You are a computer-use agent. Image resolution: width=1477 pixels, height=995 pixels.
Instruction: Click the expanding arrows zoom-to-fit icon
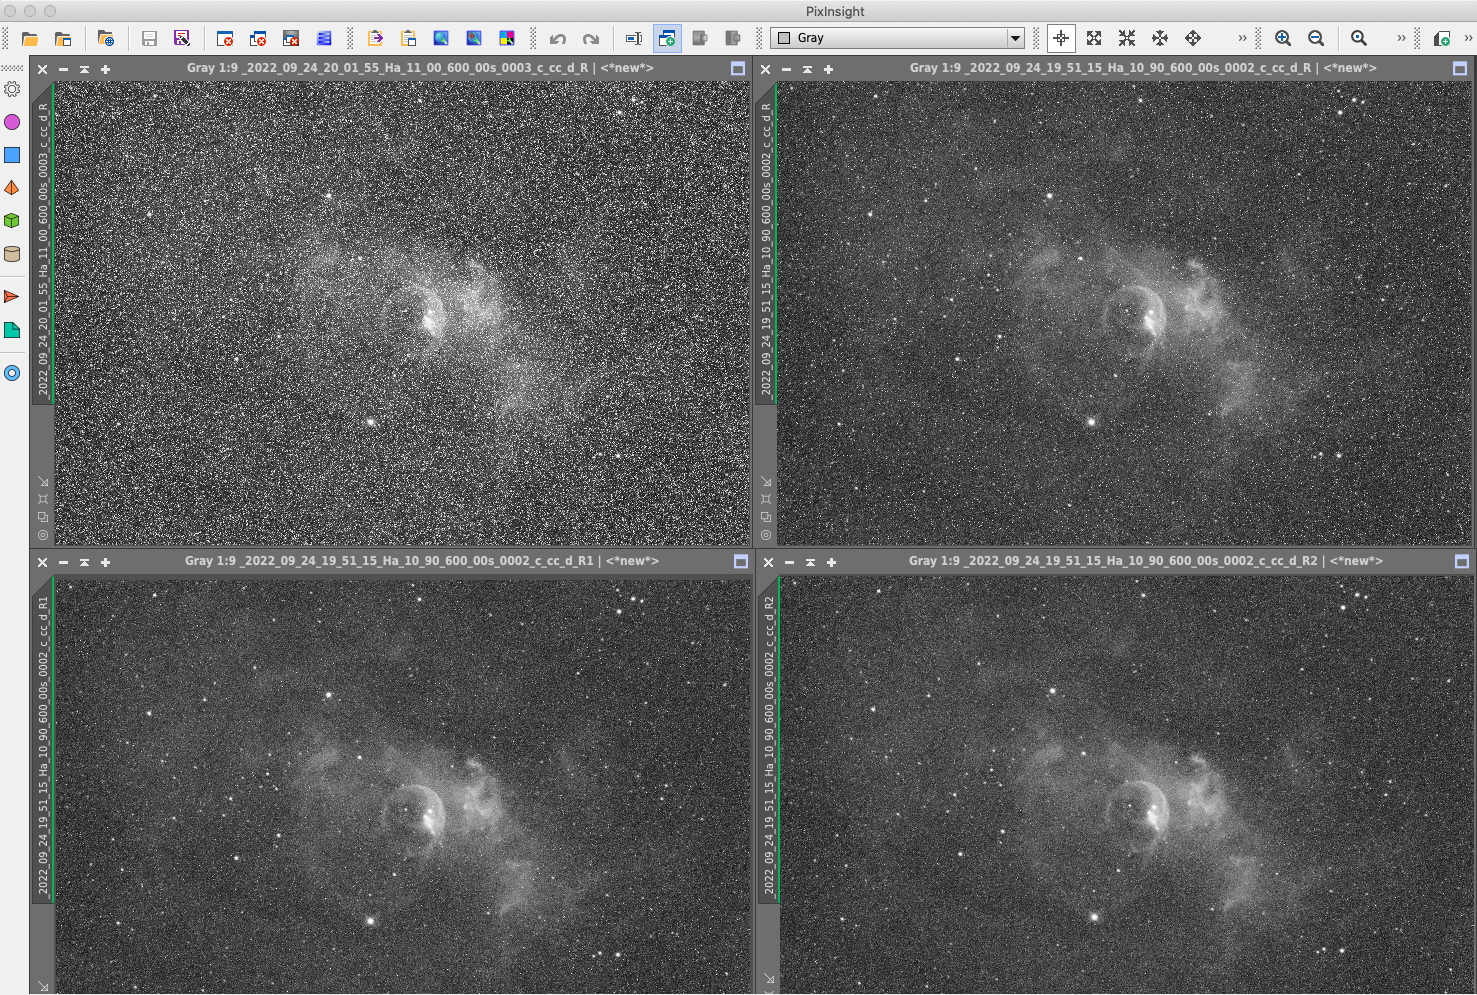click(x=1094, y=38)
